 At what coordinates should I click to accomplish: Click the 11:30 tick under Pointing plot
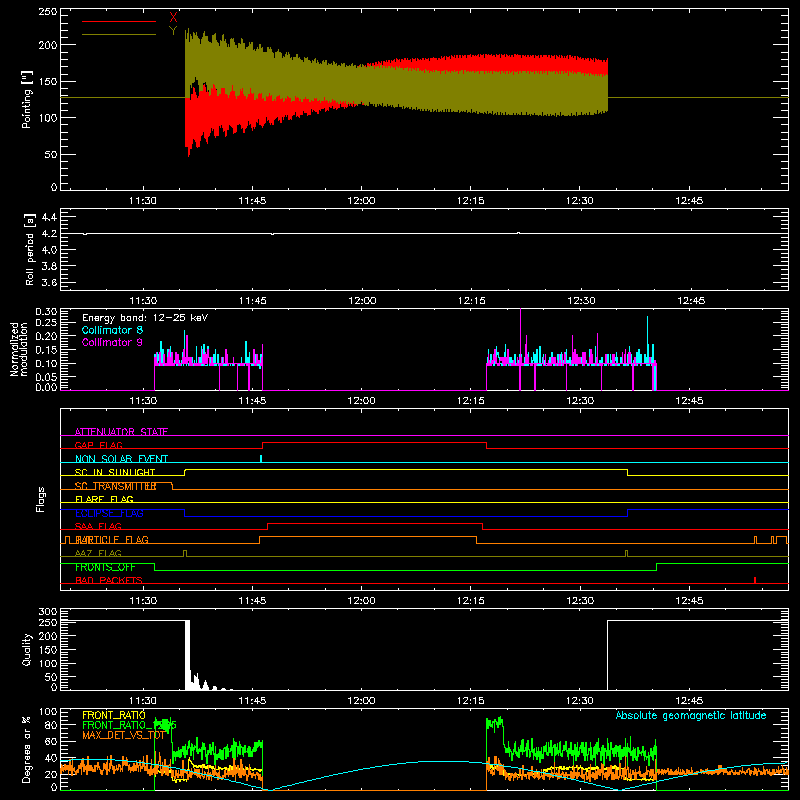point(143,201)
